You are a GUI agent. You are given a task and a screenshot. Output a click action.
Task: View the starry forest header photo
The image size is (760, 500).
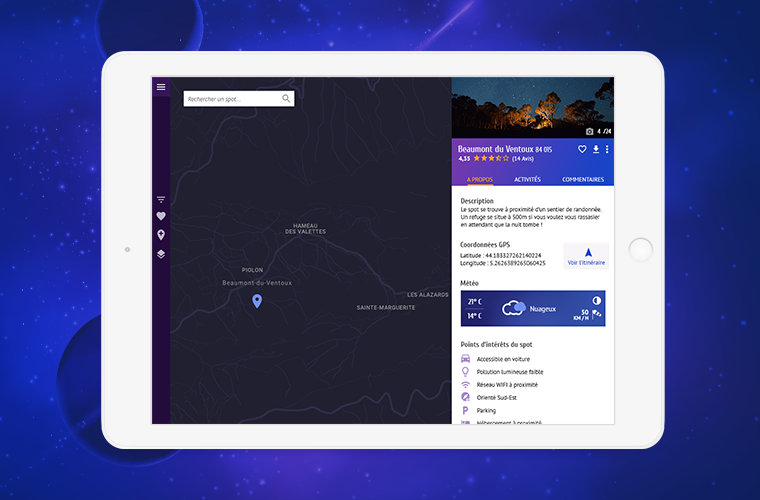click(533, 108)
